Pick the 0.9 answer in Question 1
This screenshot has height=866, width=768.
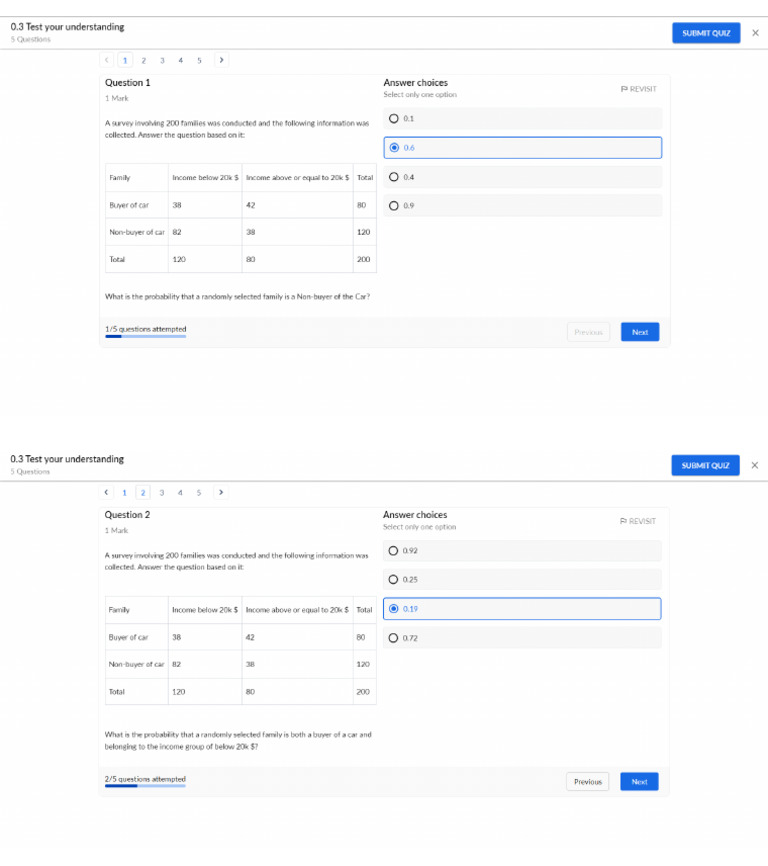pyautogui.click(x=394, y=206)
